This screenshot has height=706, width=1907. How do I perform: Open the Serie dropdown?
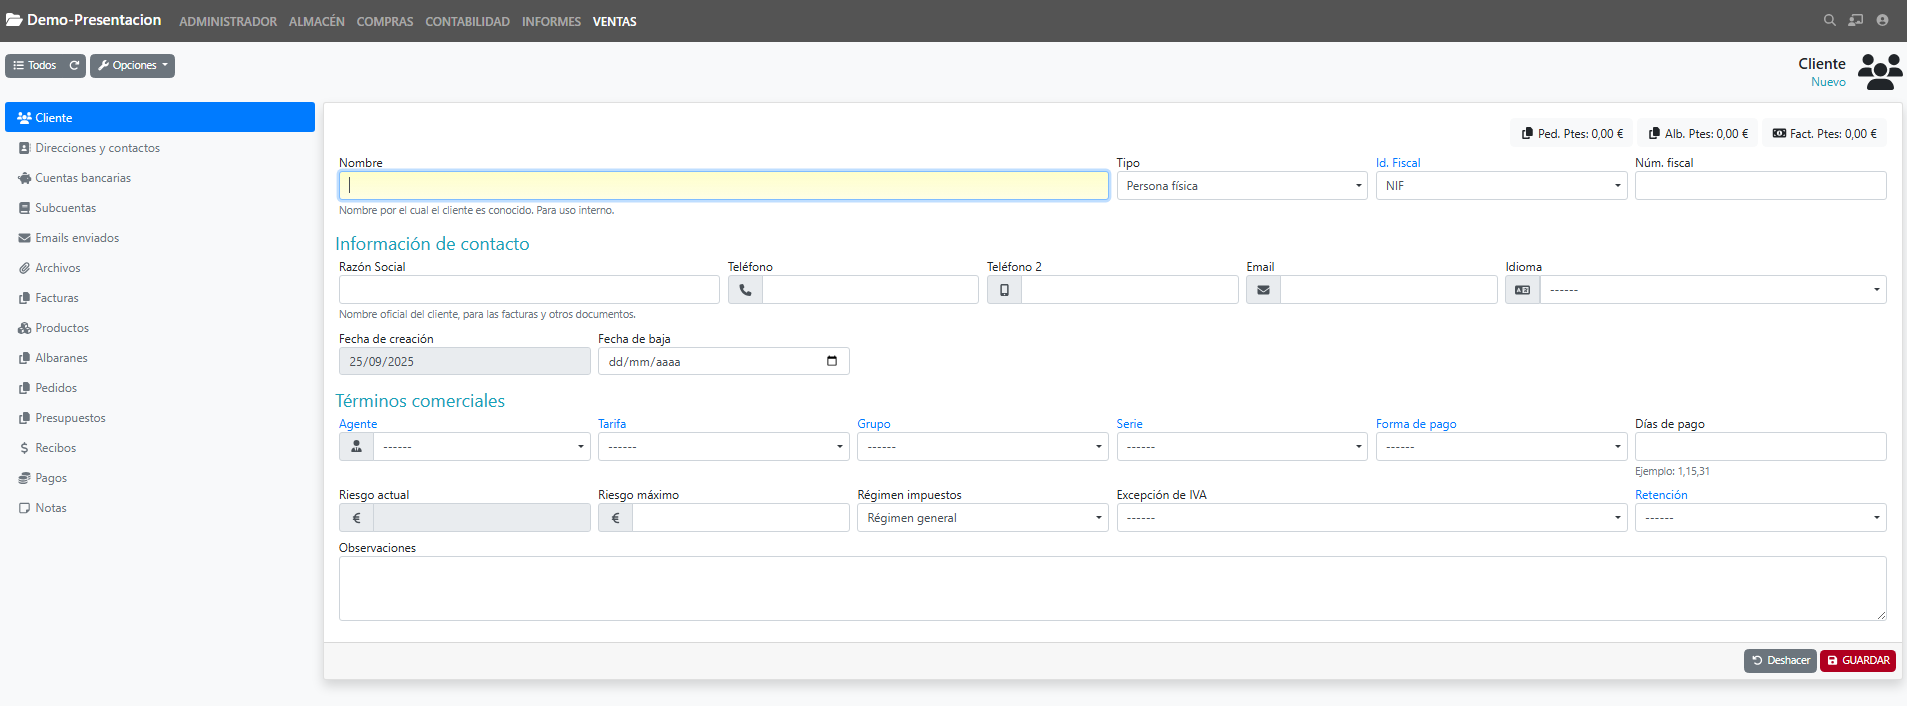pos(1242,447)
